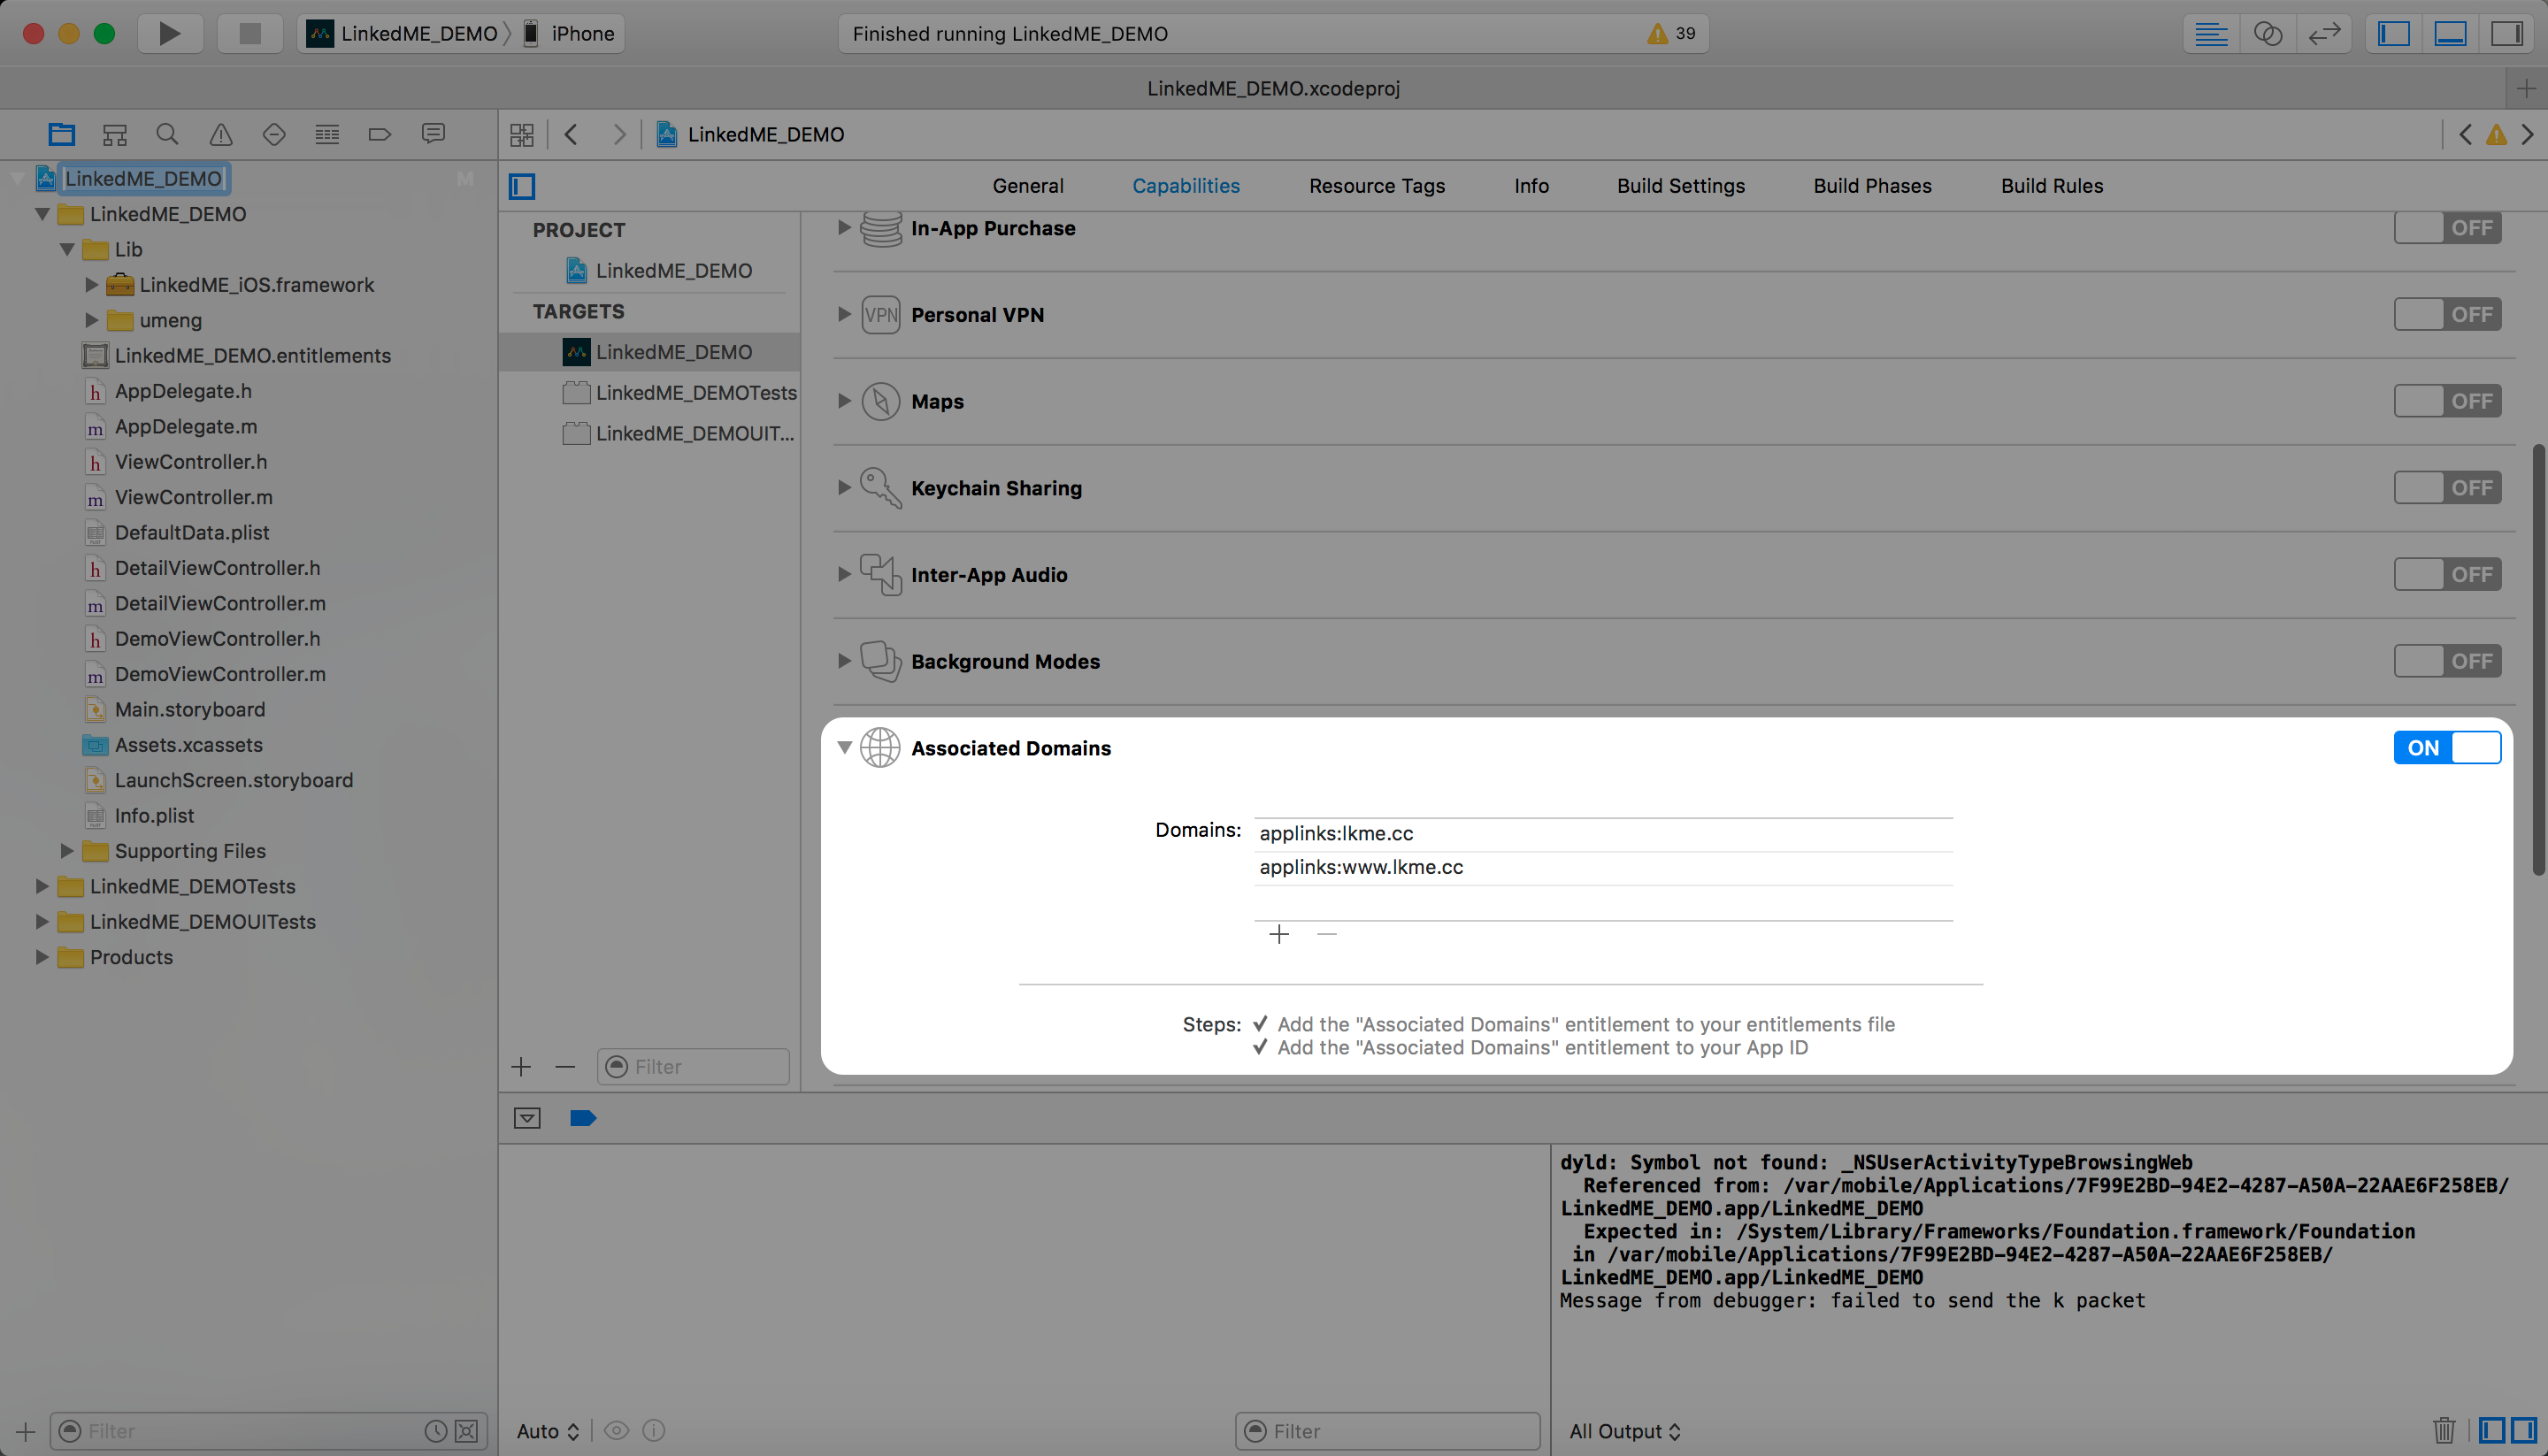This screenshot has height=1456, width=2548.
Task: Enable the In-App Purchase switch
Action: (x=2447, y=228)
